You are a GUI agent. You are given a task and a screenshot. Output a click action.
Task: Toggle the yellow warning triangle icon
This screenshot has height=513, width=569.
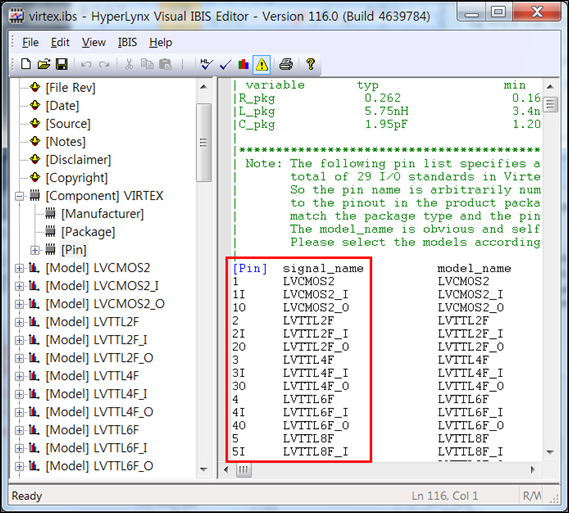(x=262, y=65)
